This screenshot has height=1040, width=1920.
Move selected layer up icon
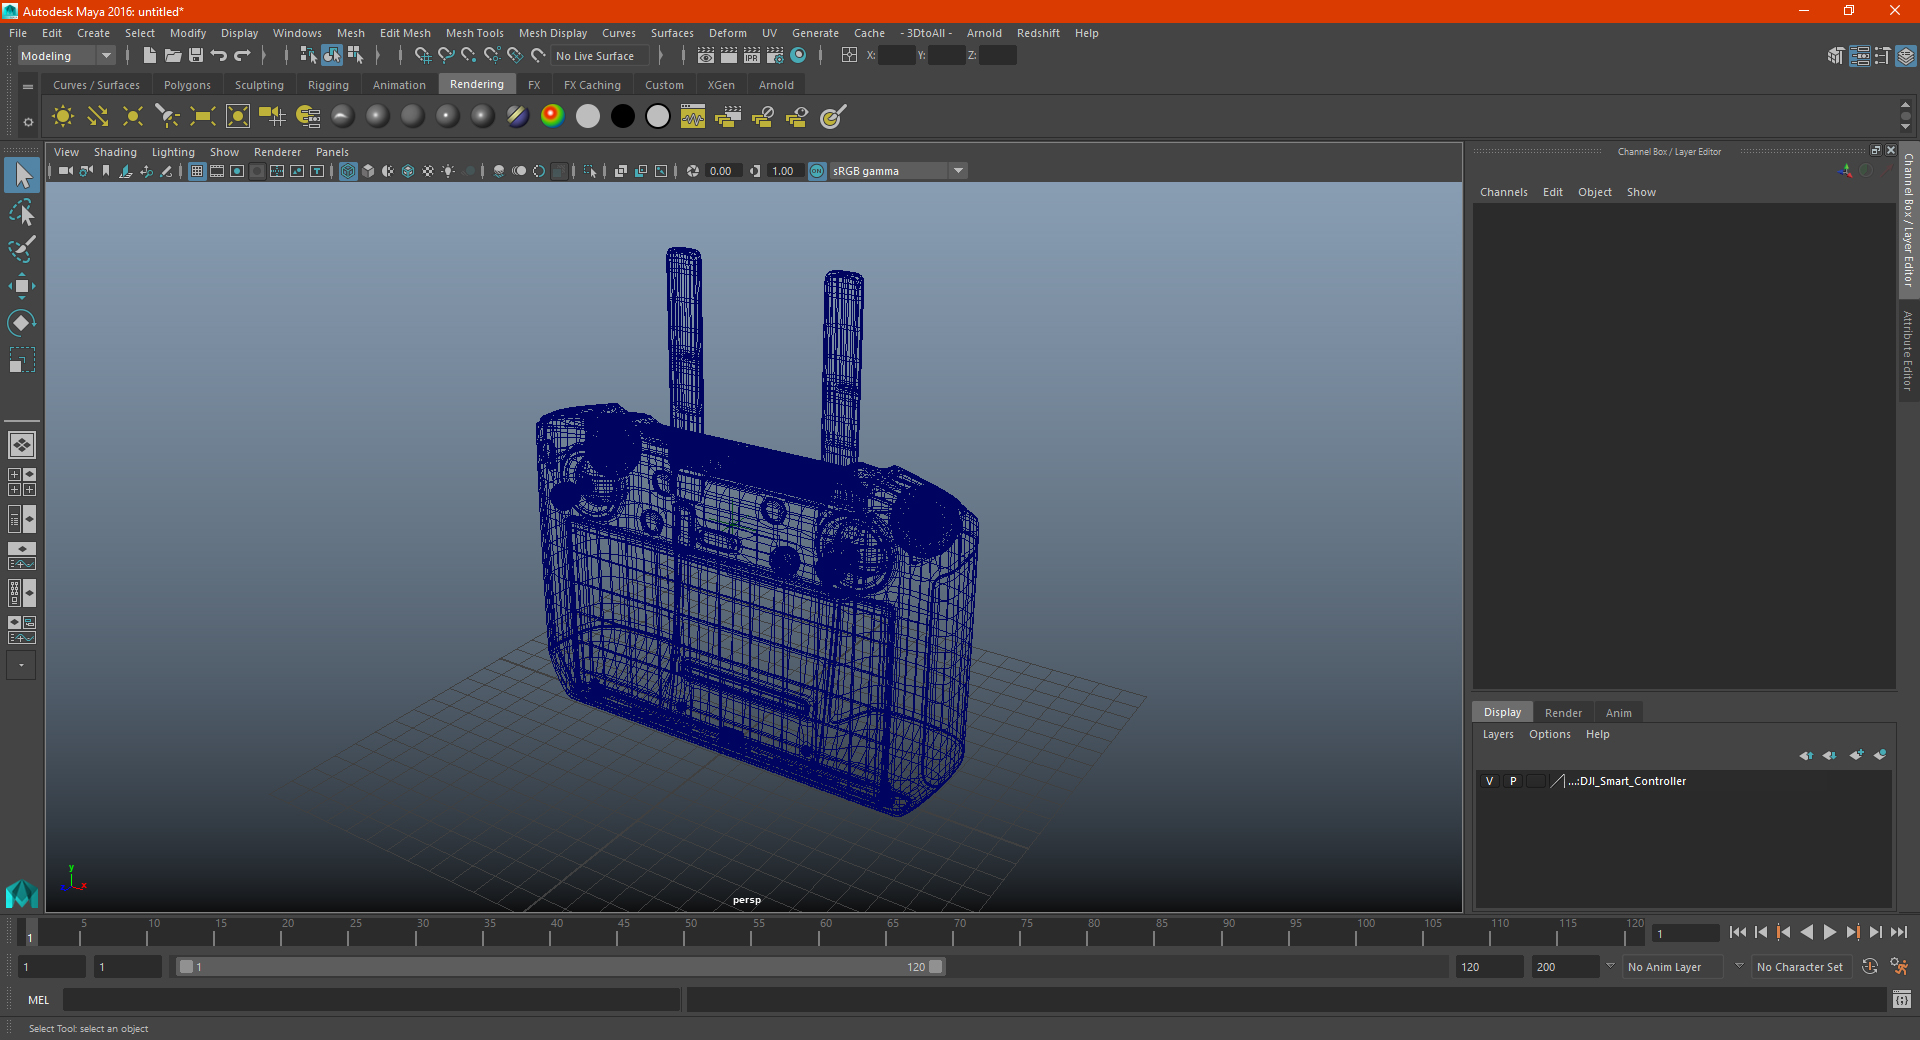(1806, 755)
